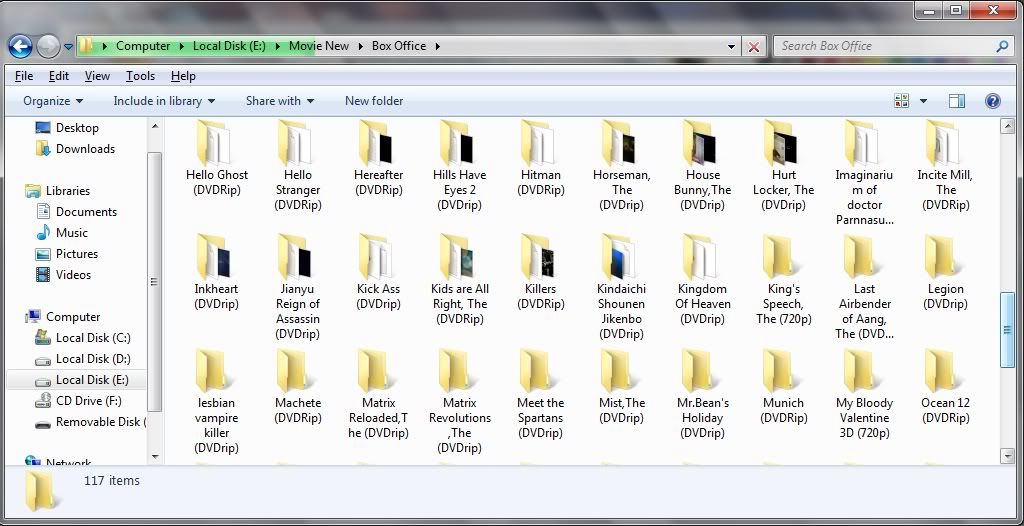Open the File menu

coord(24,76)
